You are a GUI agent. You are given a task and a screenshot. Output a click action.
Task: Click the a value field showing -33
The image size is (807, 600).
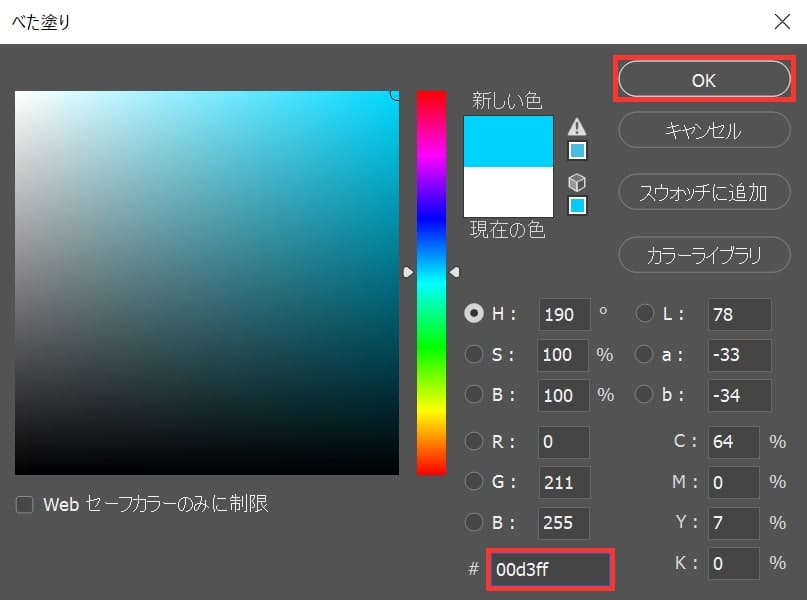[740, 355]
